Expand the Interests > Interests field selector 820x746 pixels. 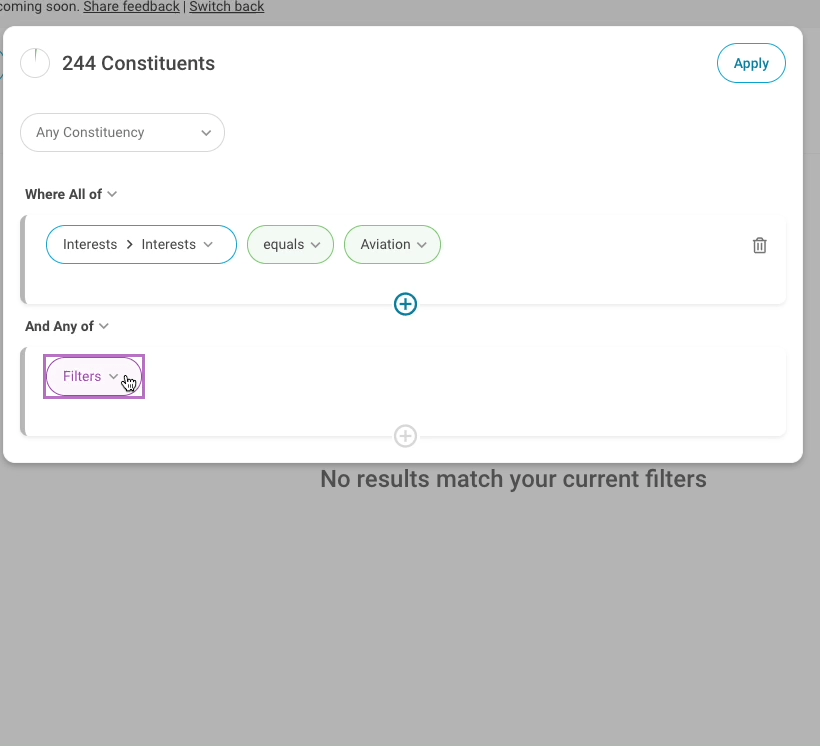coord(141,245)
